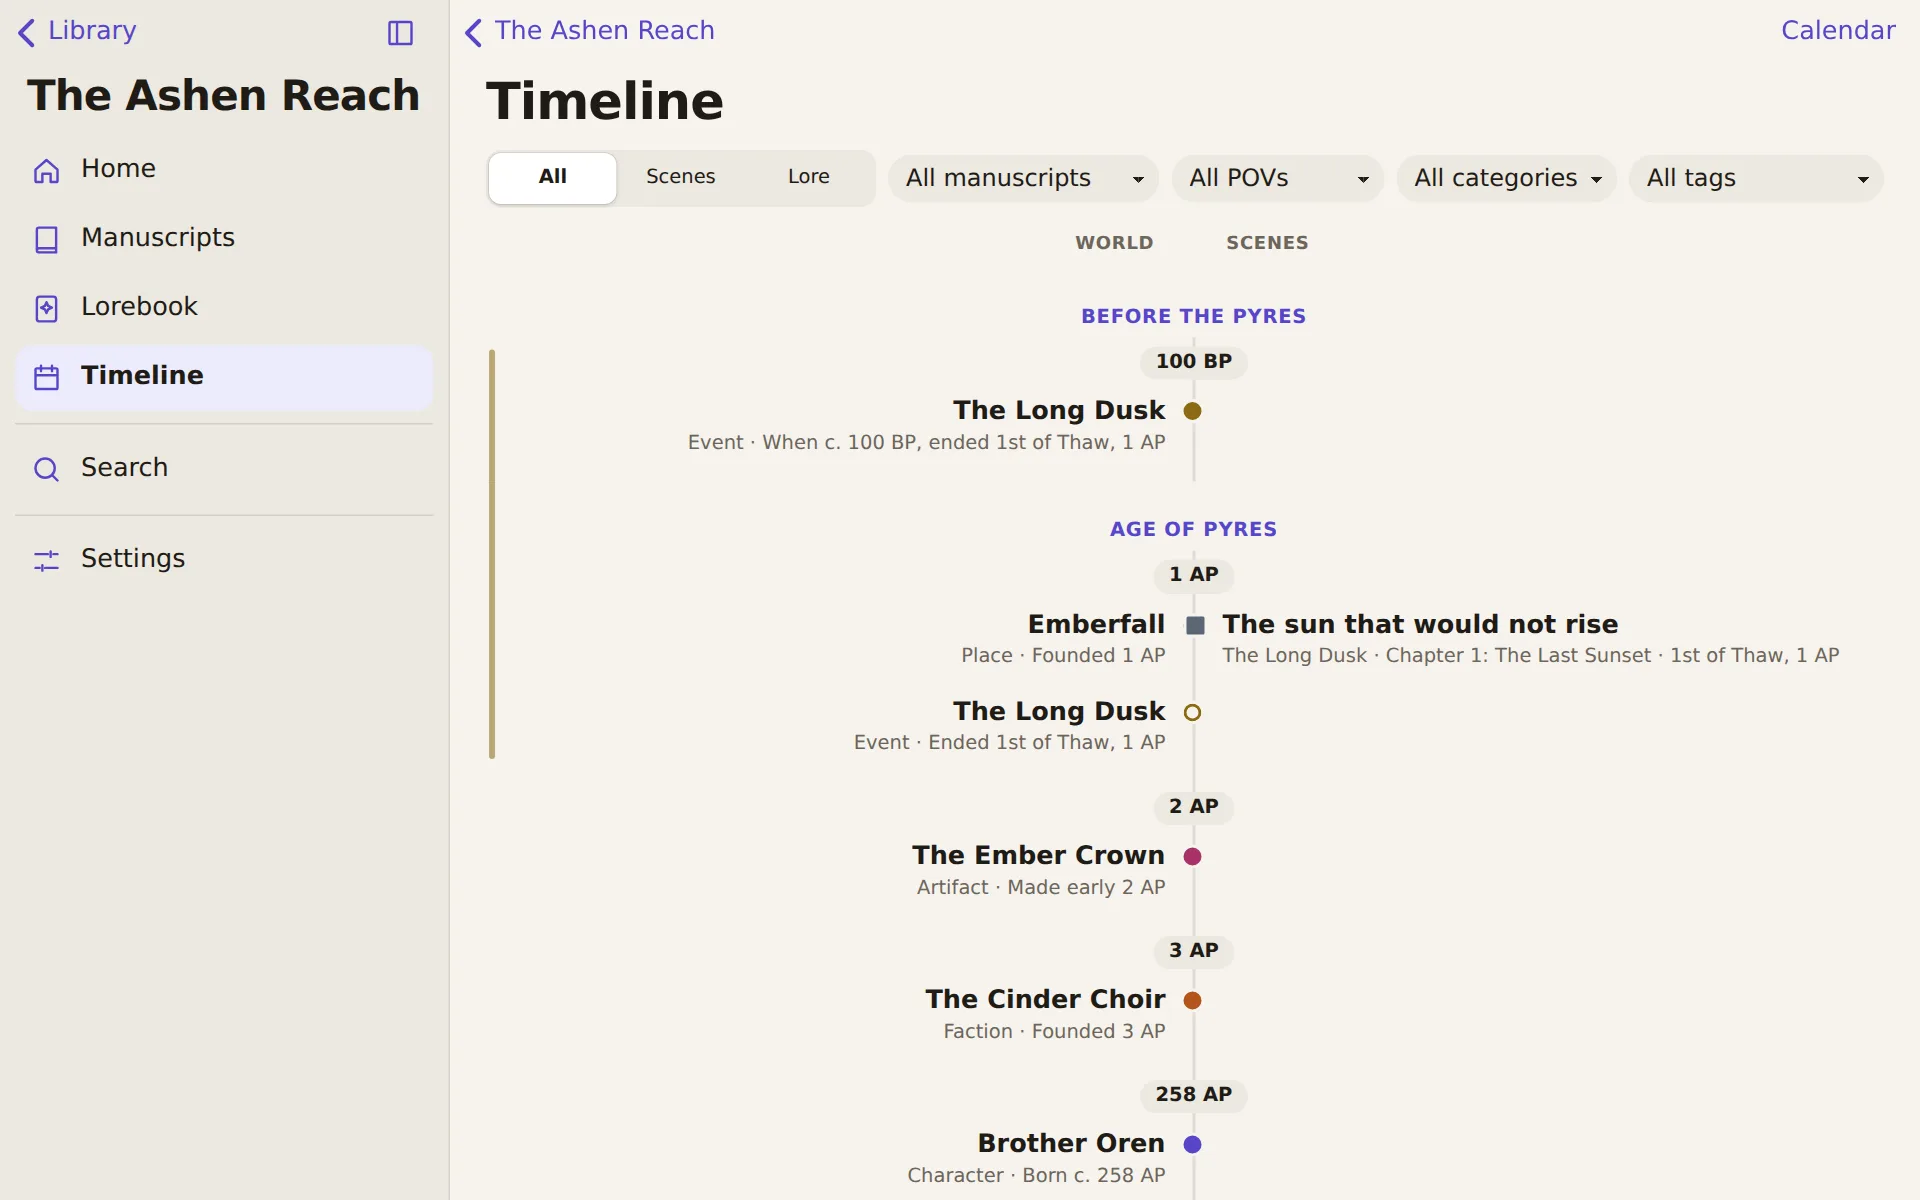Click the square Emberfall scene marker
1920x1200 pixels.
(1195, 626)
